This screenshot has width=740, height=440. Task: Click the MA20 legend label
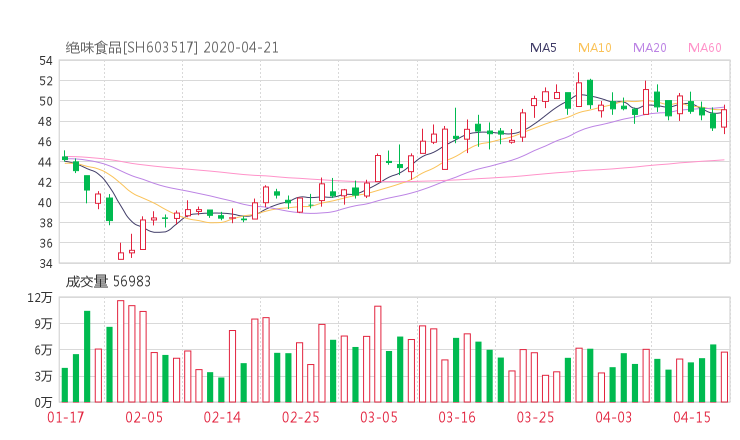pyautogui.click(x=650, y=48)
